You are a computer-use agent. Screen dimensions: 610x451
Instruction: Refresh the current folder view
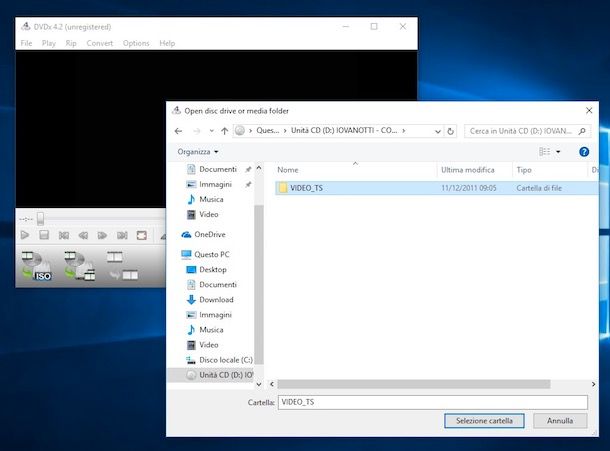[450, 132]
